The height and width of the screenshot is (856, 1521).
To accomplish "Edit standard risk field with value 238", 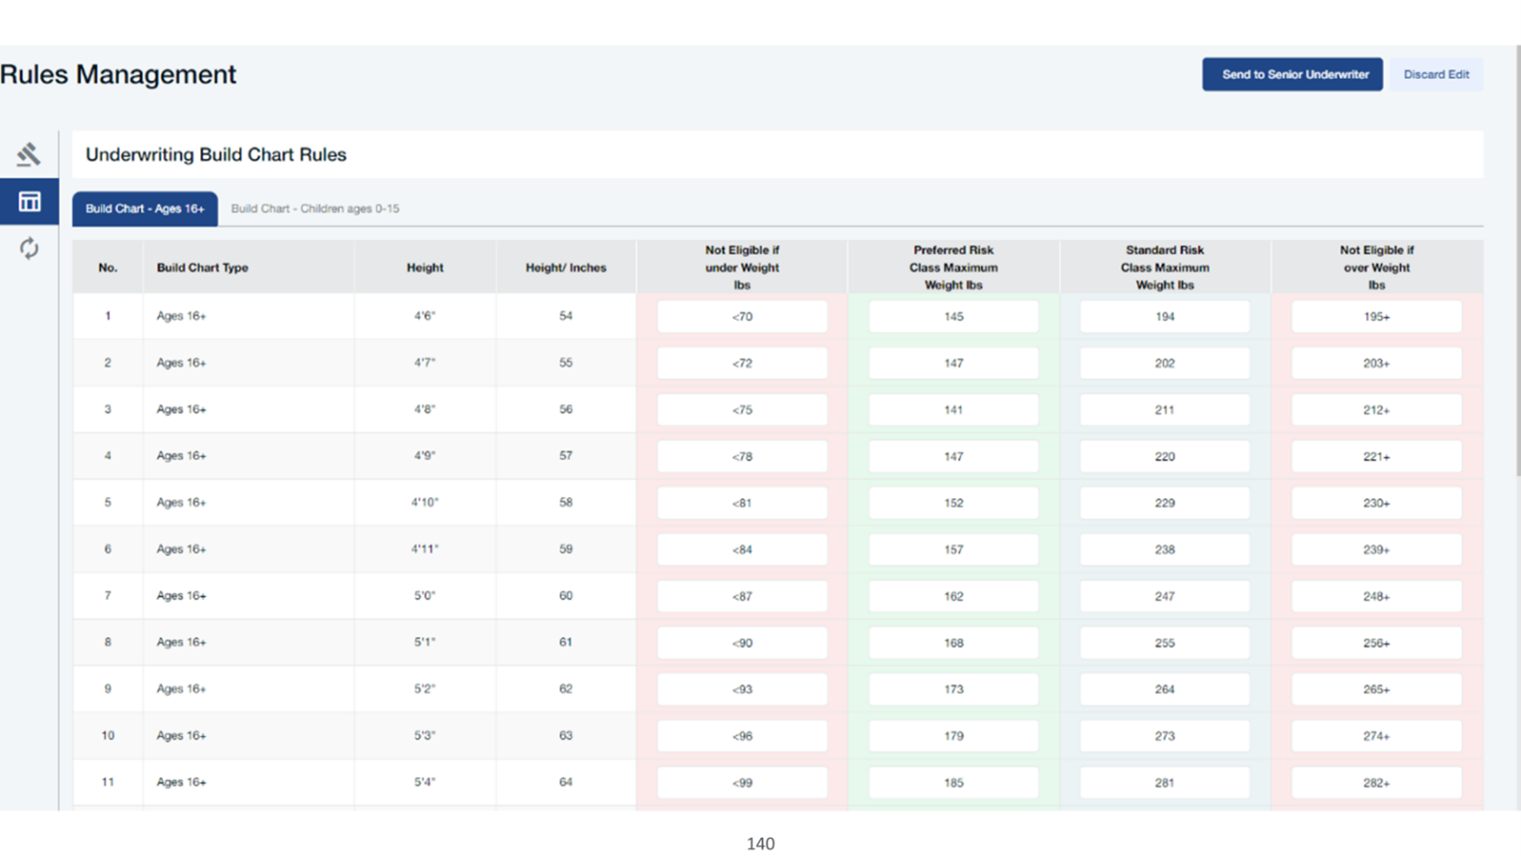I will coord(1164,550).
